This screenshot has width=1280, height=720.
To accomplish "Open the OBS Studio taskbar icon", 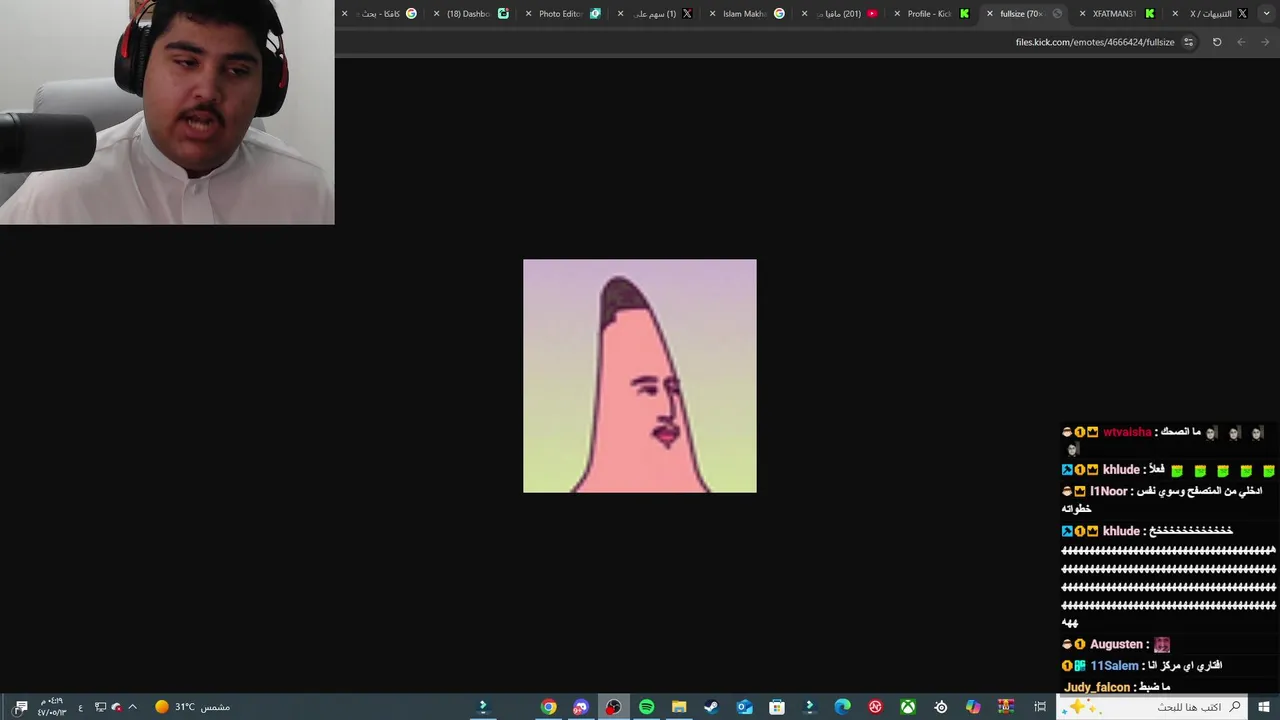I will (613, 707).
